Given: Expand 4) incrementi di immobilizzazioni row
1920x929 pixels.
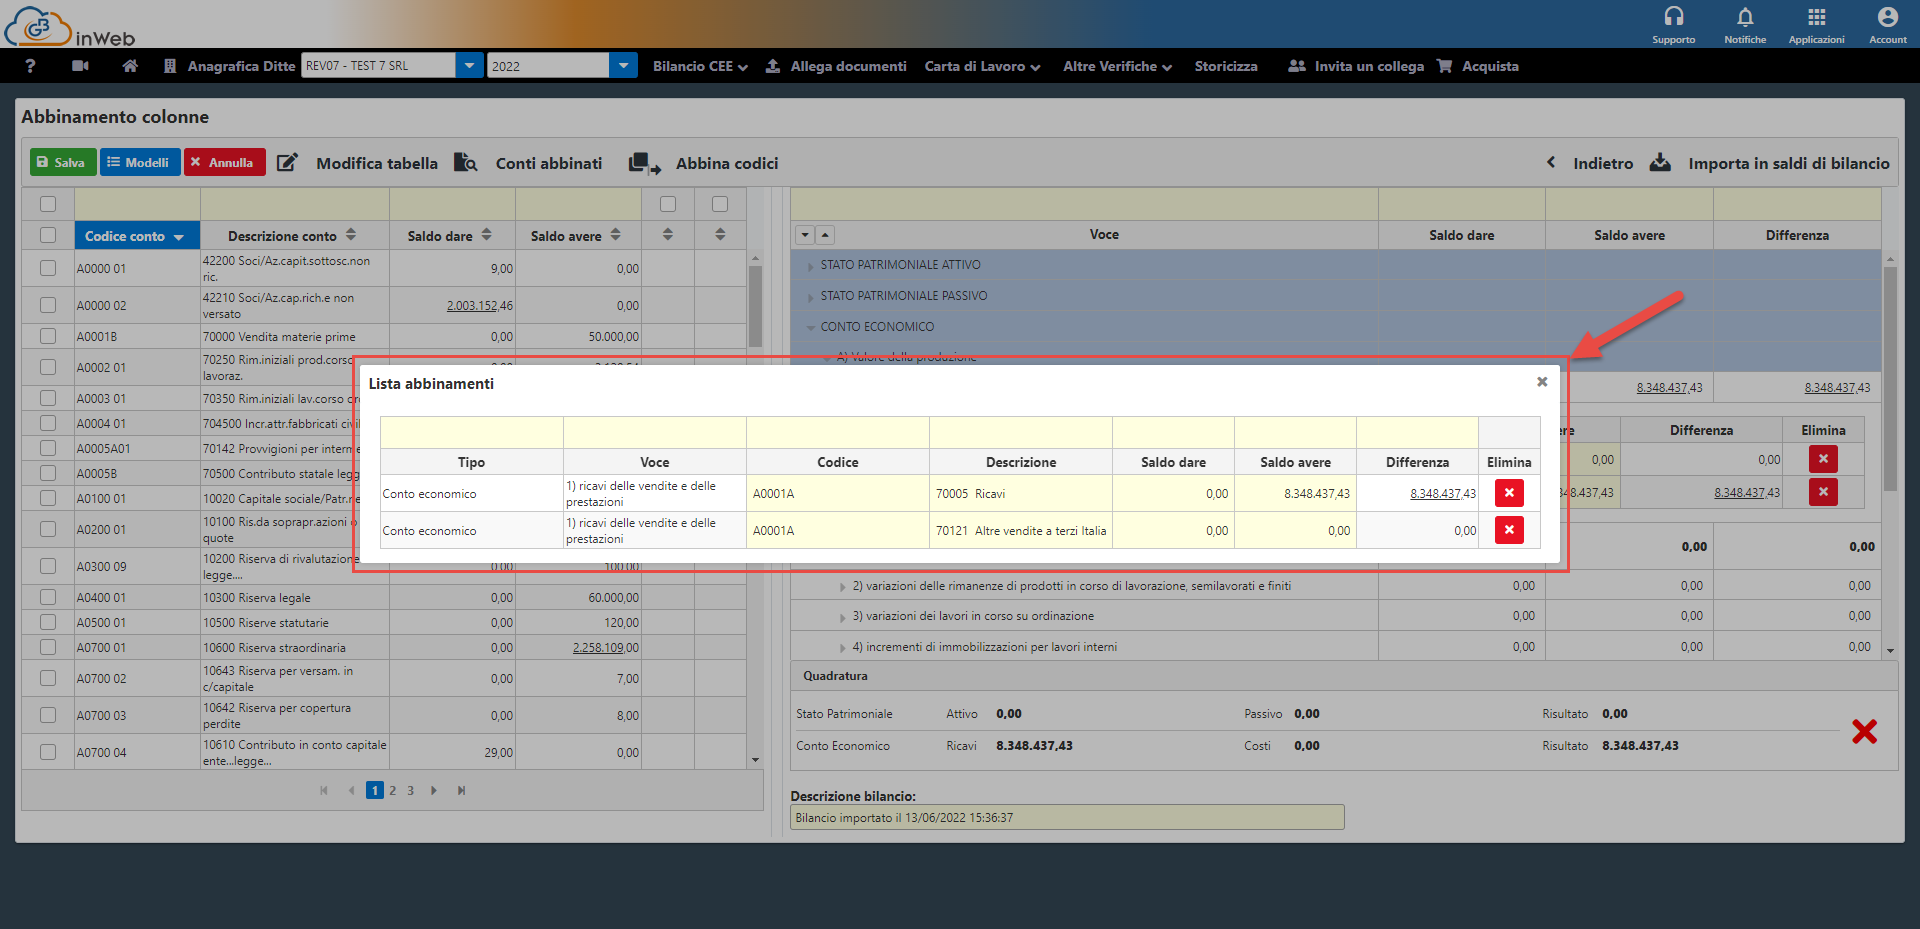Looking at the screenshot, I should [842, 648].
